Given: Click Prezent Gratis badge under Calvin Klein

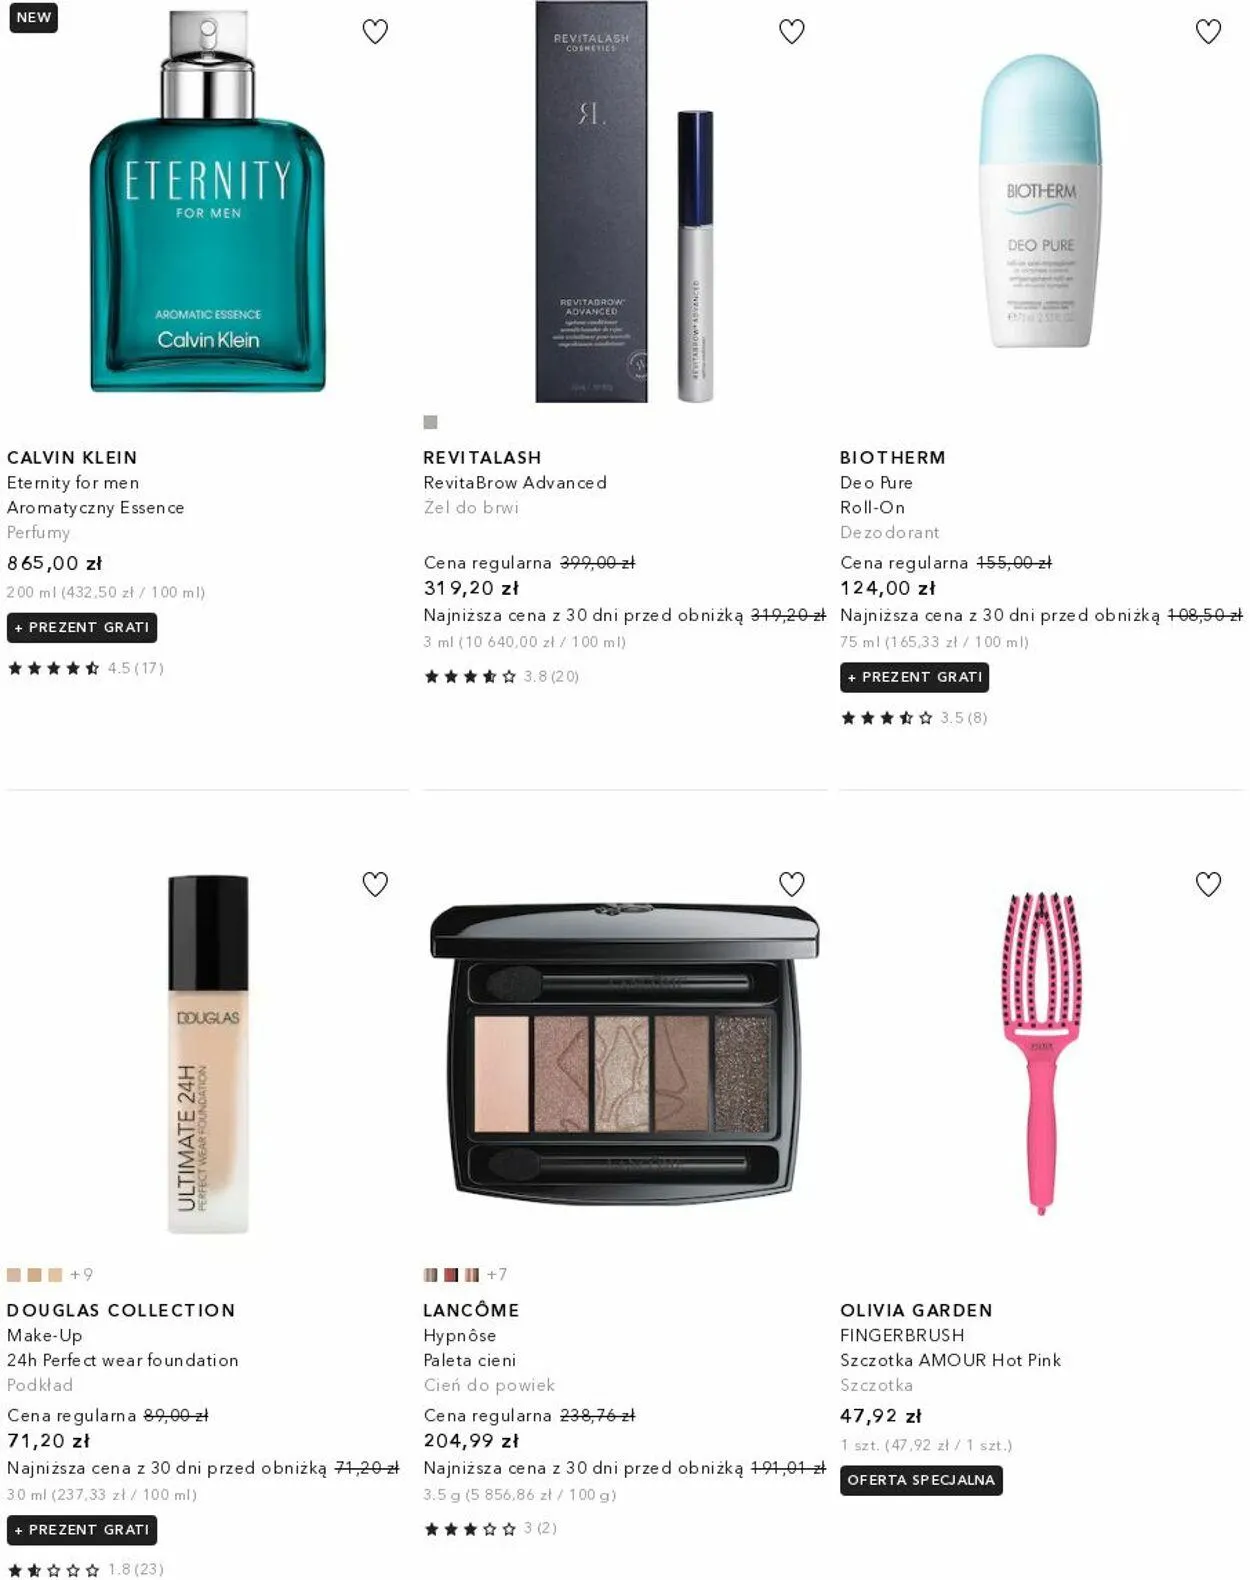Looking at the screenshot, I should click(82, 628).
